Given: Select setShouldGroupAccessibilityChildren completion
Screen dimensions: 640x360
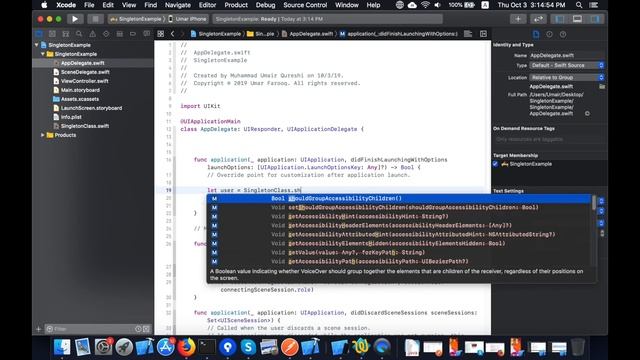Looking at the screenshot, I should pyautogui.click(x=400, y=207).
